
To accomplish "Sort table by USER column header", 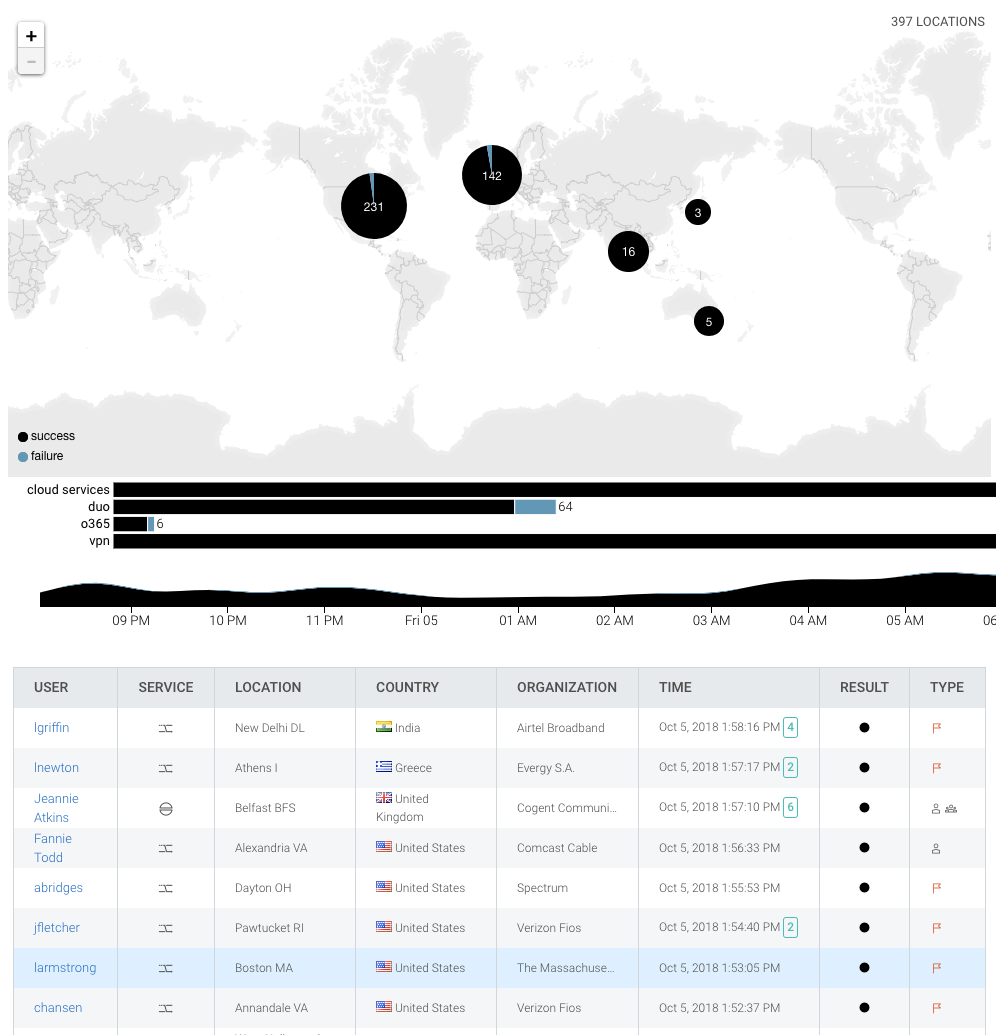I will tap(51, 687).
